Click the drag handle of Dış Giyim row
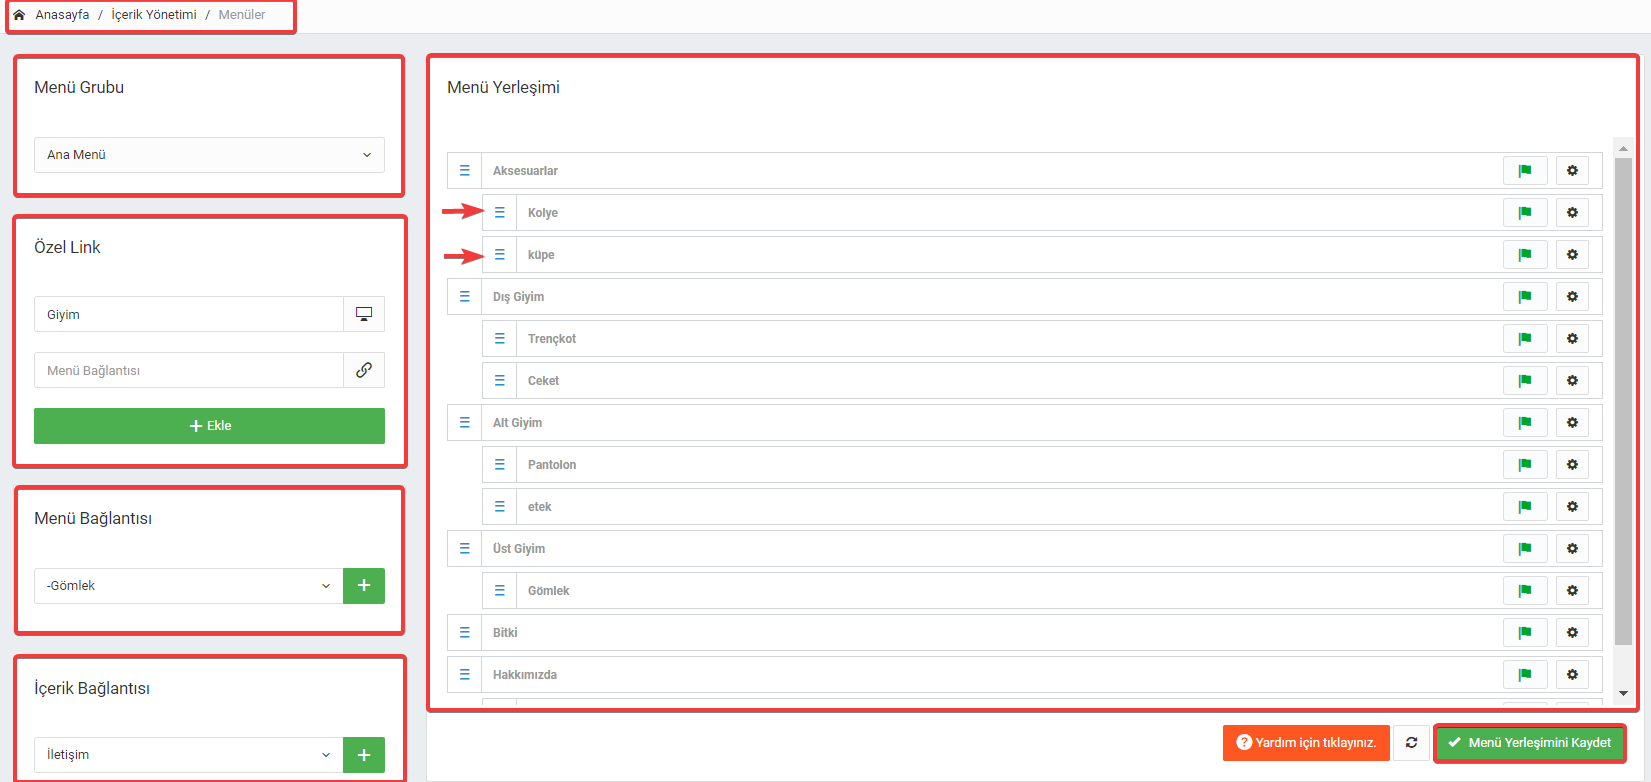 coord(465,297)
